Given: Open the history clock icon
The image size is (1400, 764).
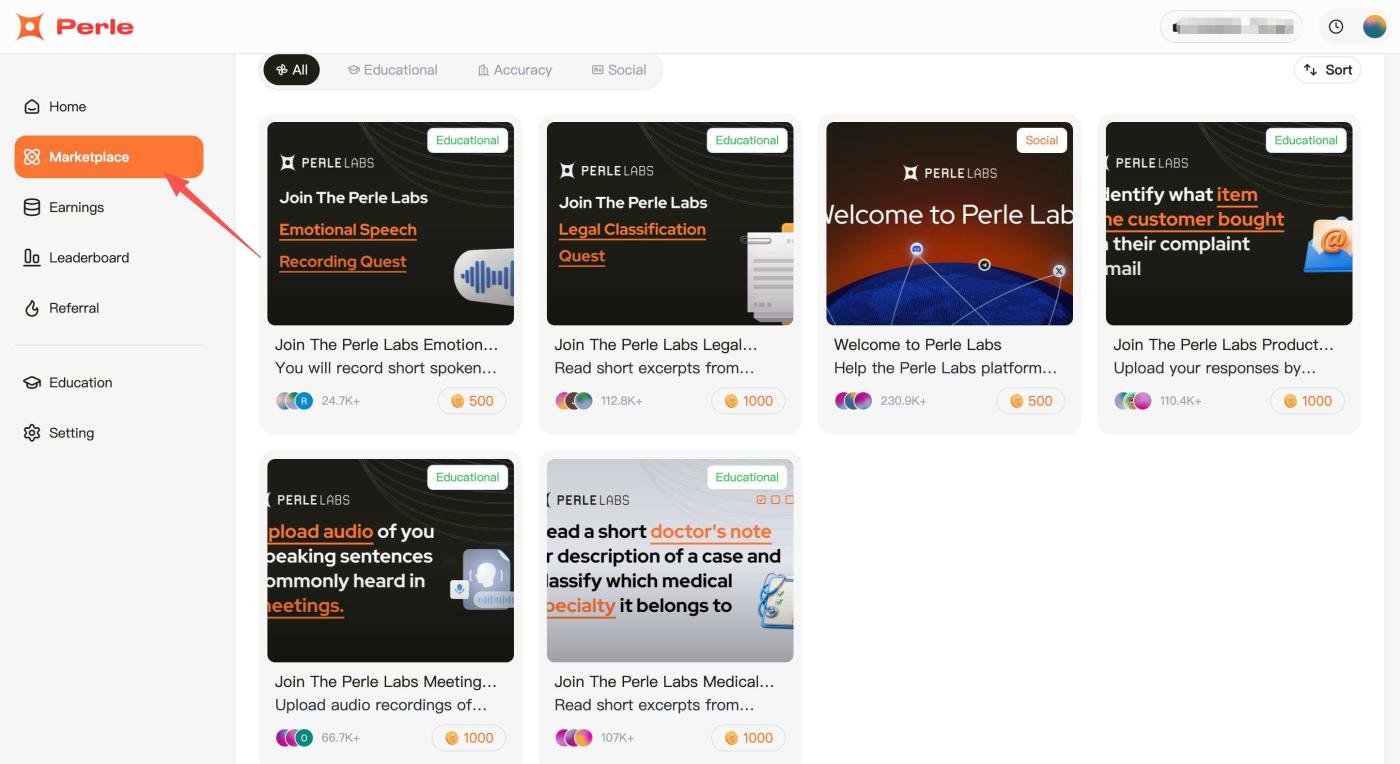Looking at the screenshot, I should (1336, 27).
